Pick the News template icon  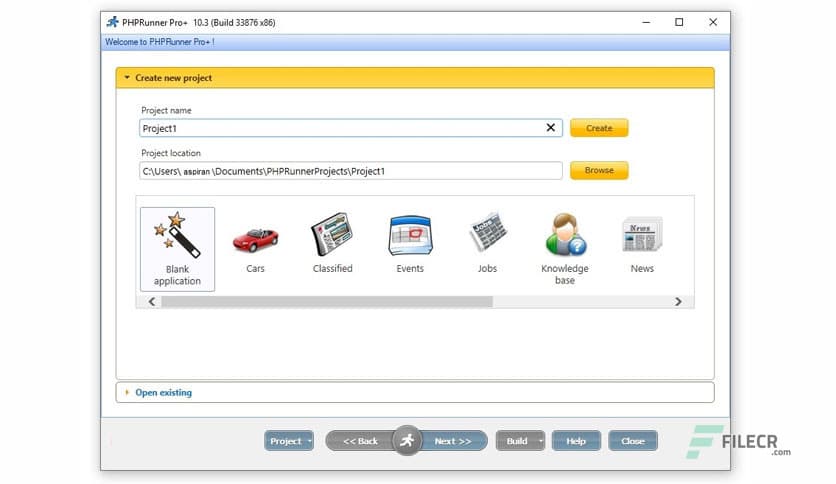642,235
